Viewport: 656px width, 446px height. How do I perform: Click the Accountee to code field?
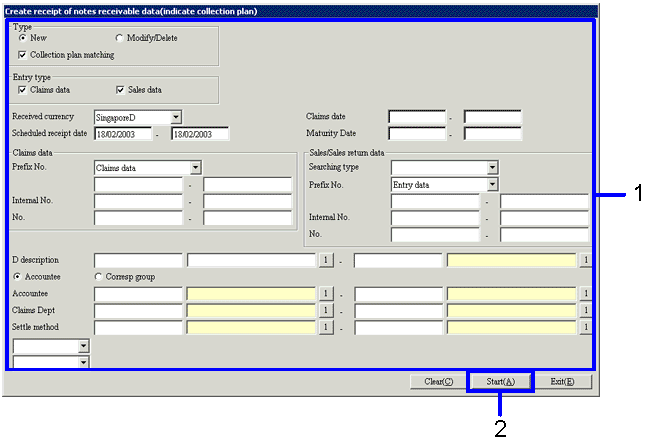click(398, 293)
